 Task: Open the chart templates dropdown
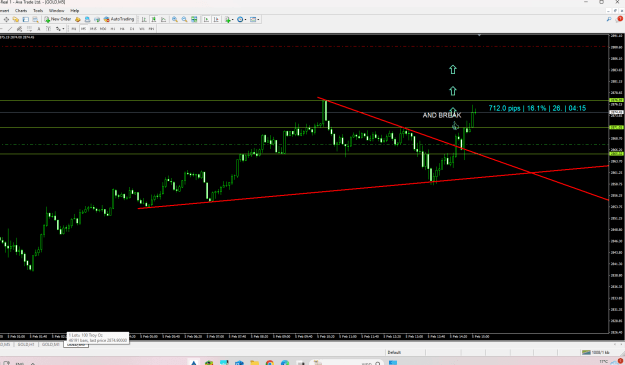tap(255, 20)
